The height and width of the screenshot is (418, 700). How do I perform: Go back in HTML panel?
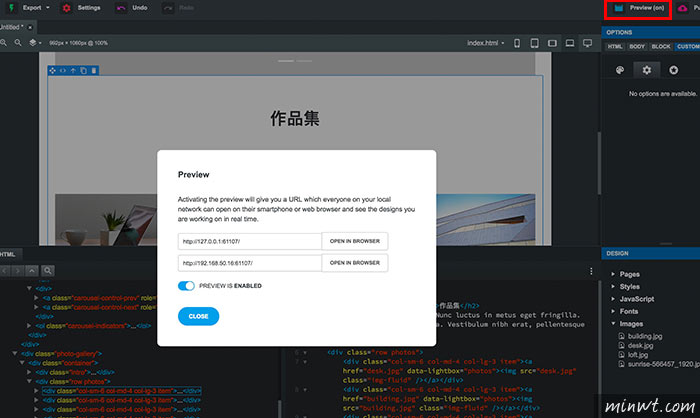tap(4, 271)
